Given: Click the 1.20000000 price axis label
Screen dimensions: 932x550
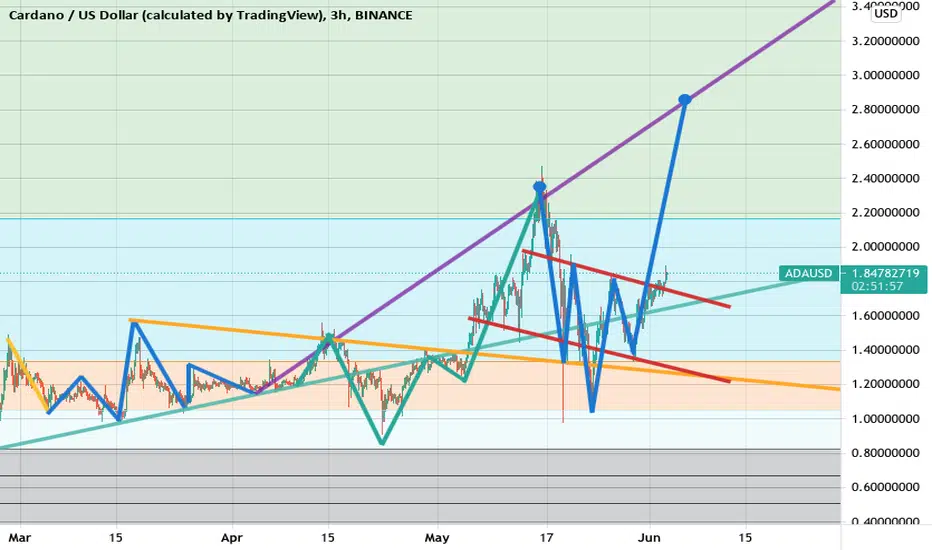Looking at the screenshot, I should (886, 384).
